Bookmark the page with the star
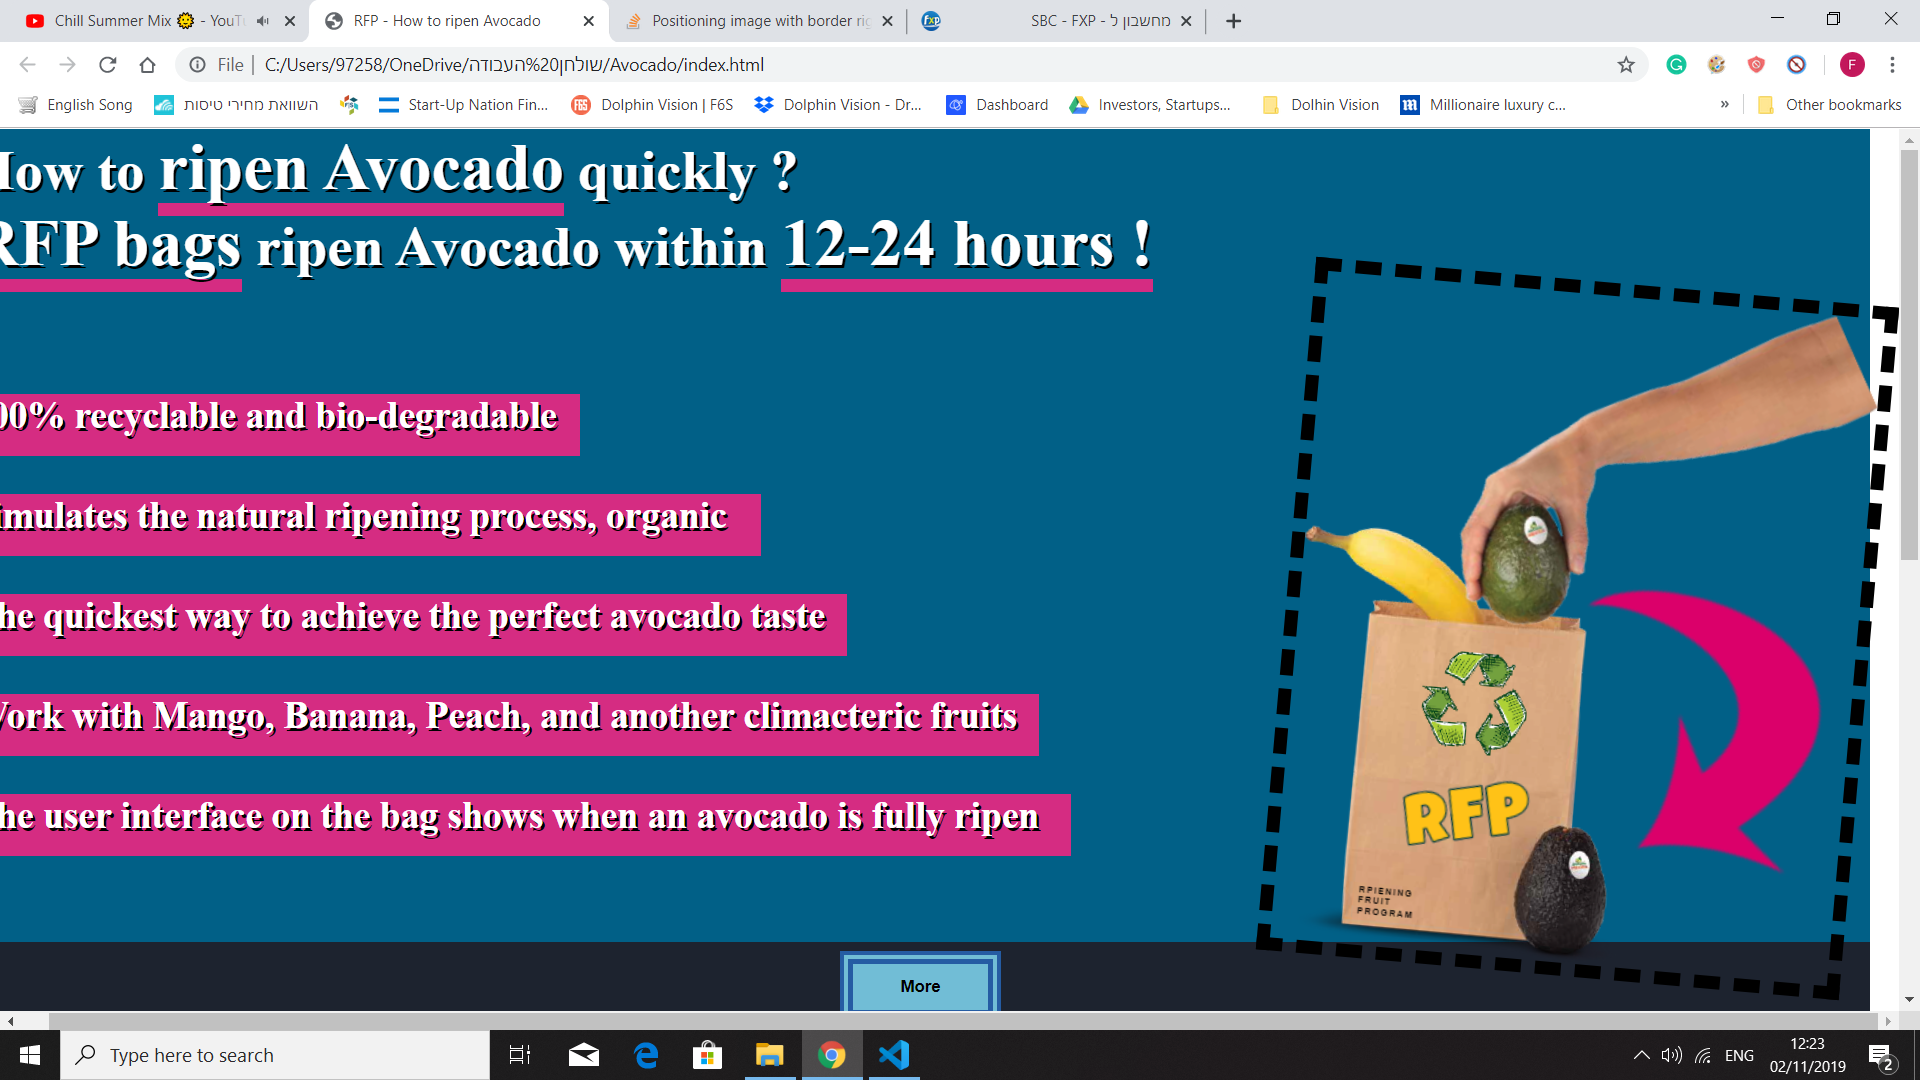1920x1080 pixels. click(1627, 64)
